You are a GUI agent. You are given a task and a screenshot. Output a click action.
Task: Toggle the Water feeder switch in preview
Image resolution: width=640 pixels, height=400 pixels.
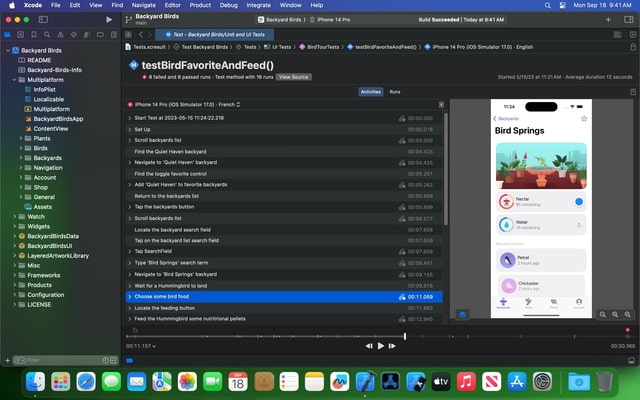pyautogui.click(x=578, y=226)
